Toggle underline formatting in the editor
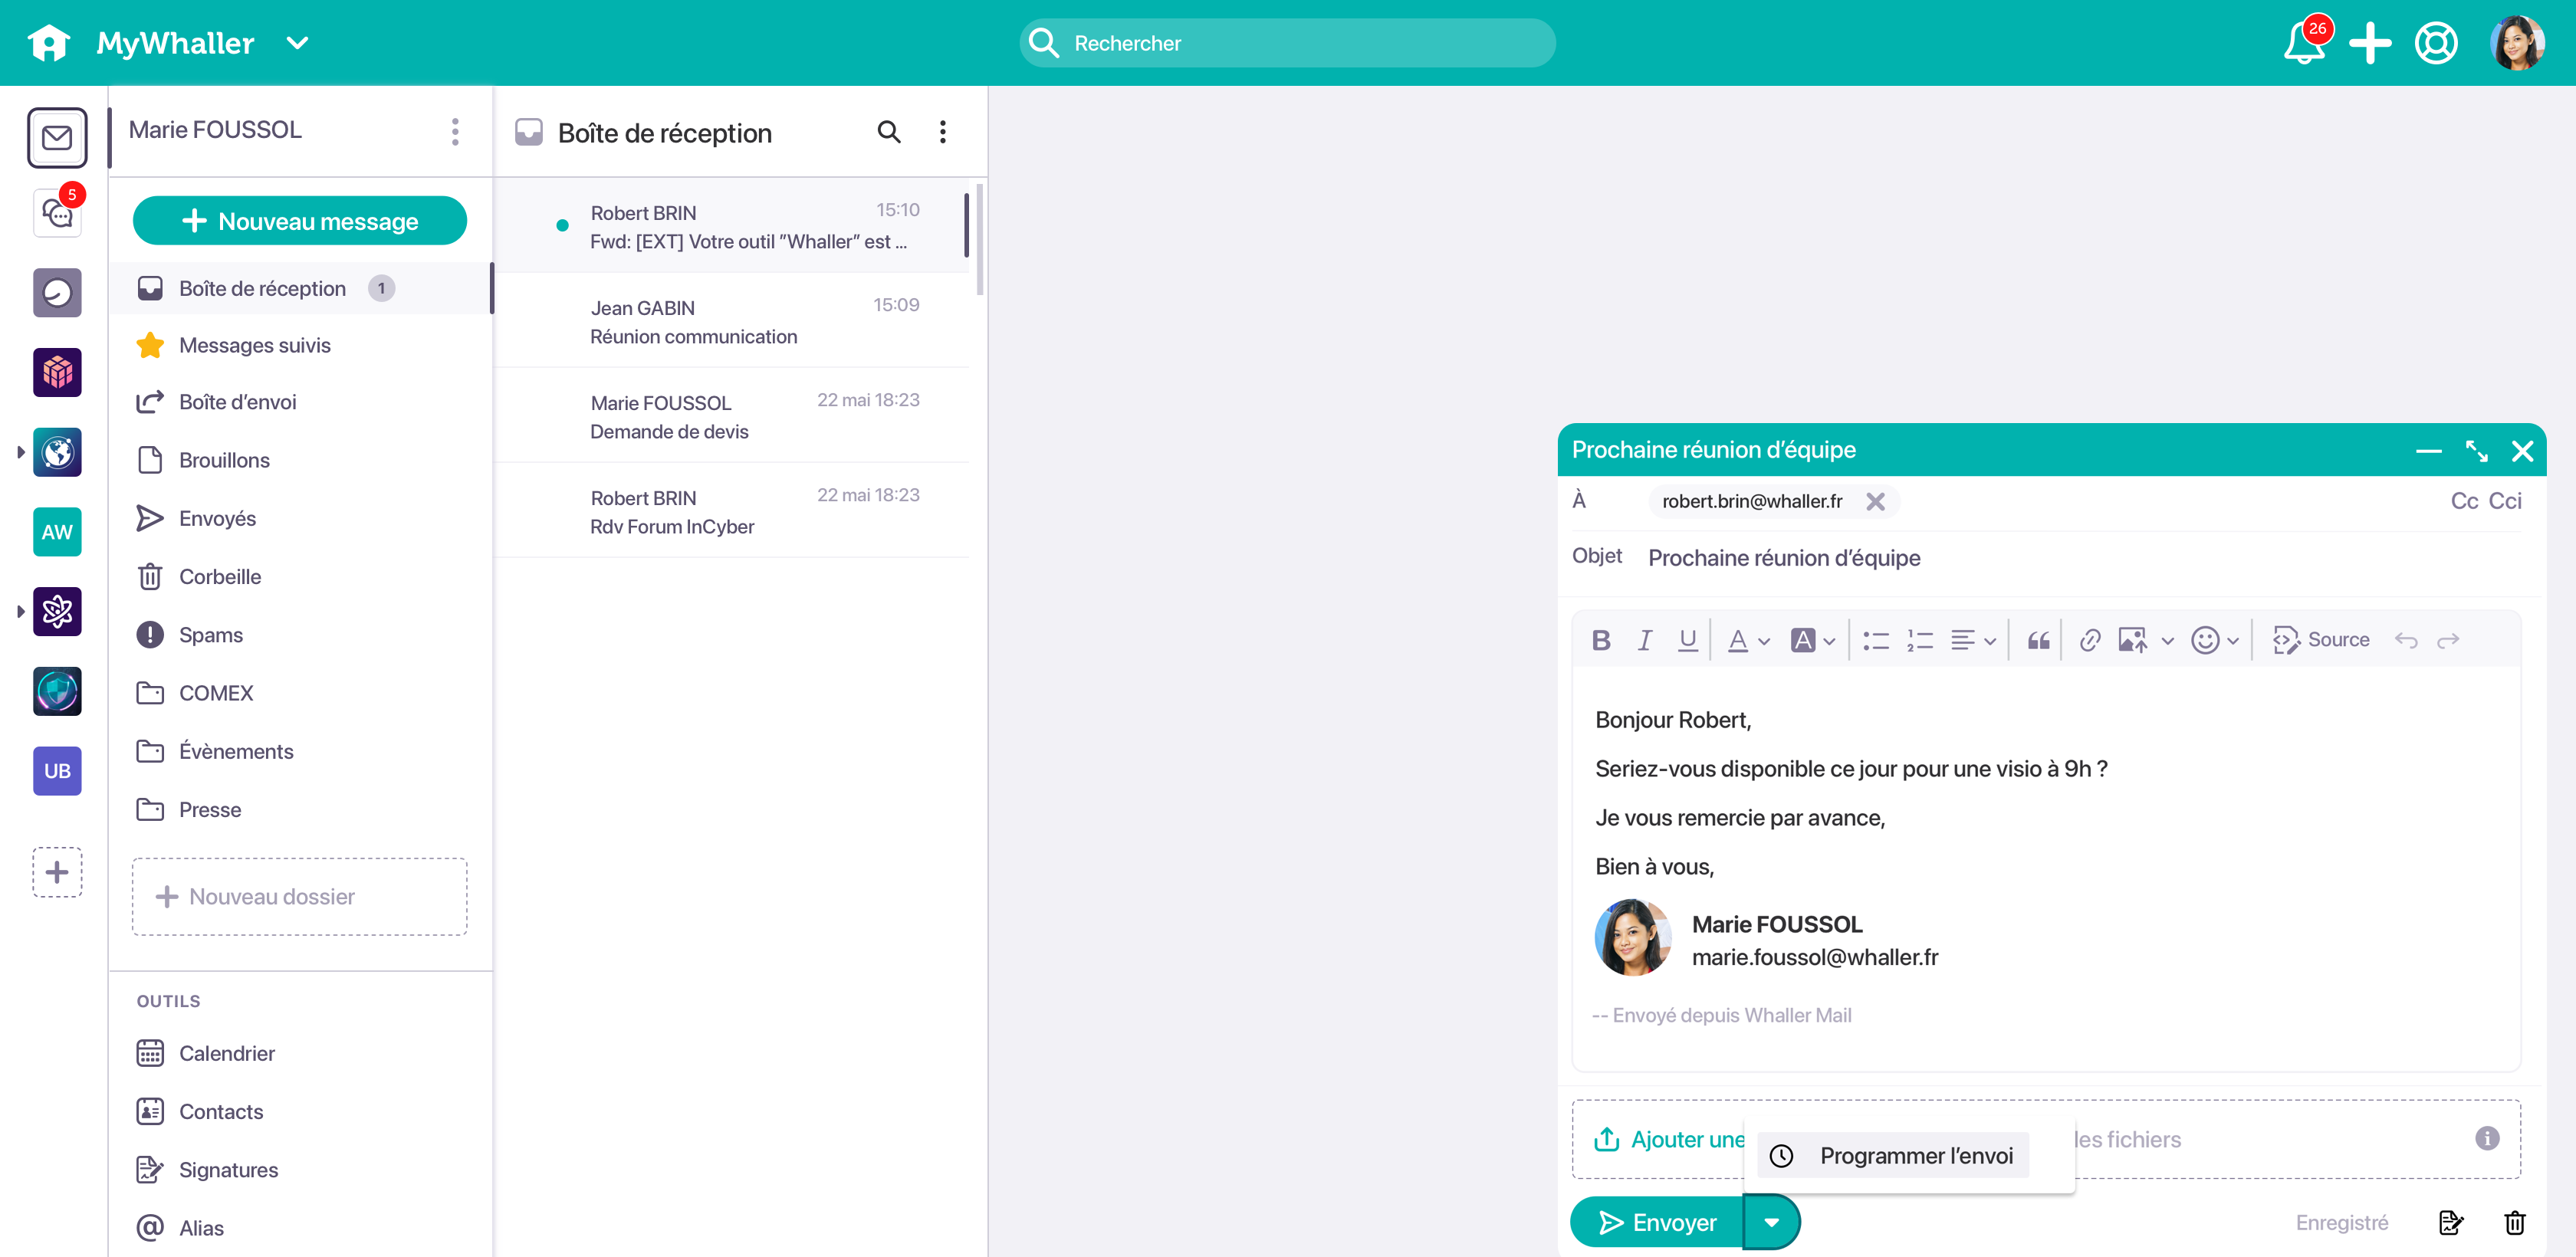 tap(1688, 640)
